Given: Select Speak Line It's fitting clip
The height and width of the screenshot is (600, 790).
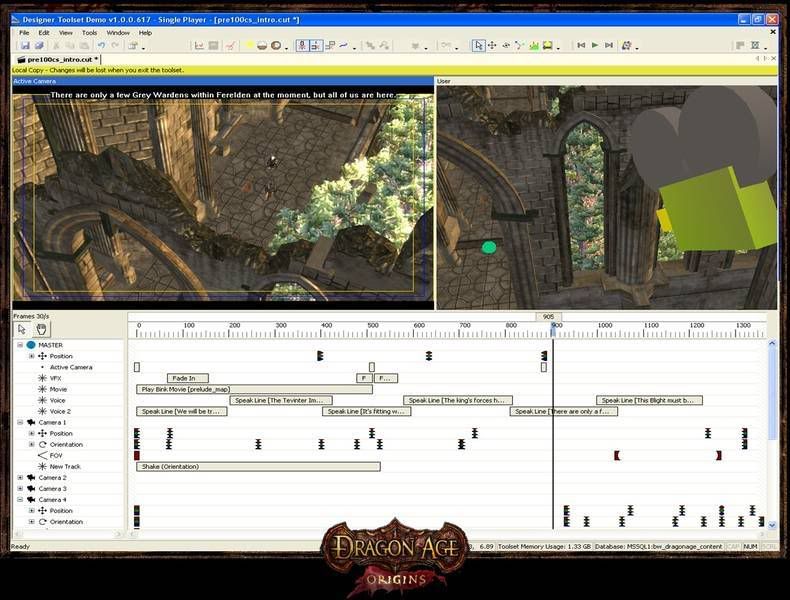Looking at the screenshot, I should point(367,412).
